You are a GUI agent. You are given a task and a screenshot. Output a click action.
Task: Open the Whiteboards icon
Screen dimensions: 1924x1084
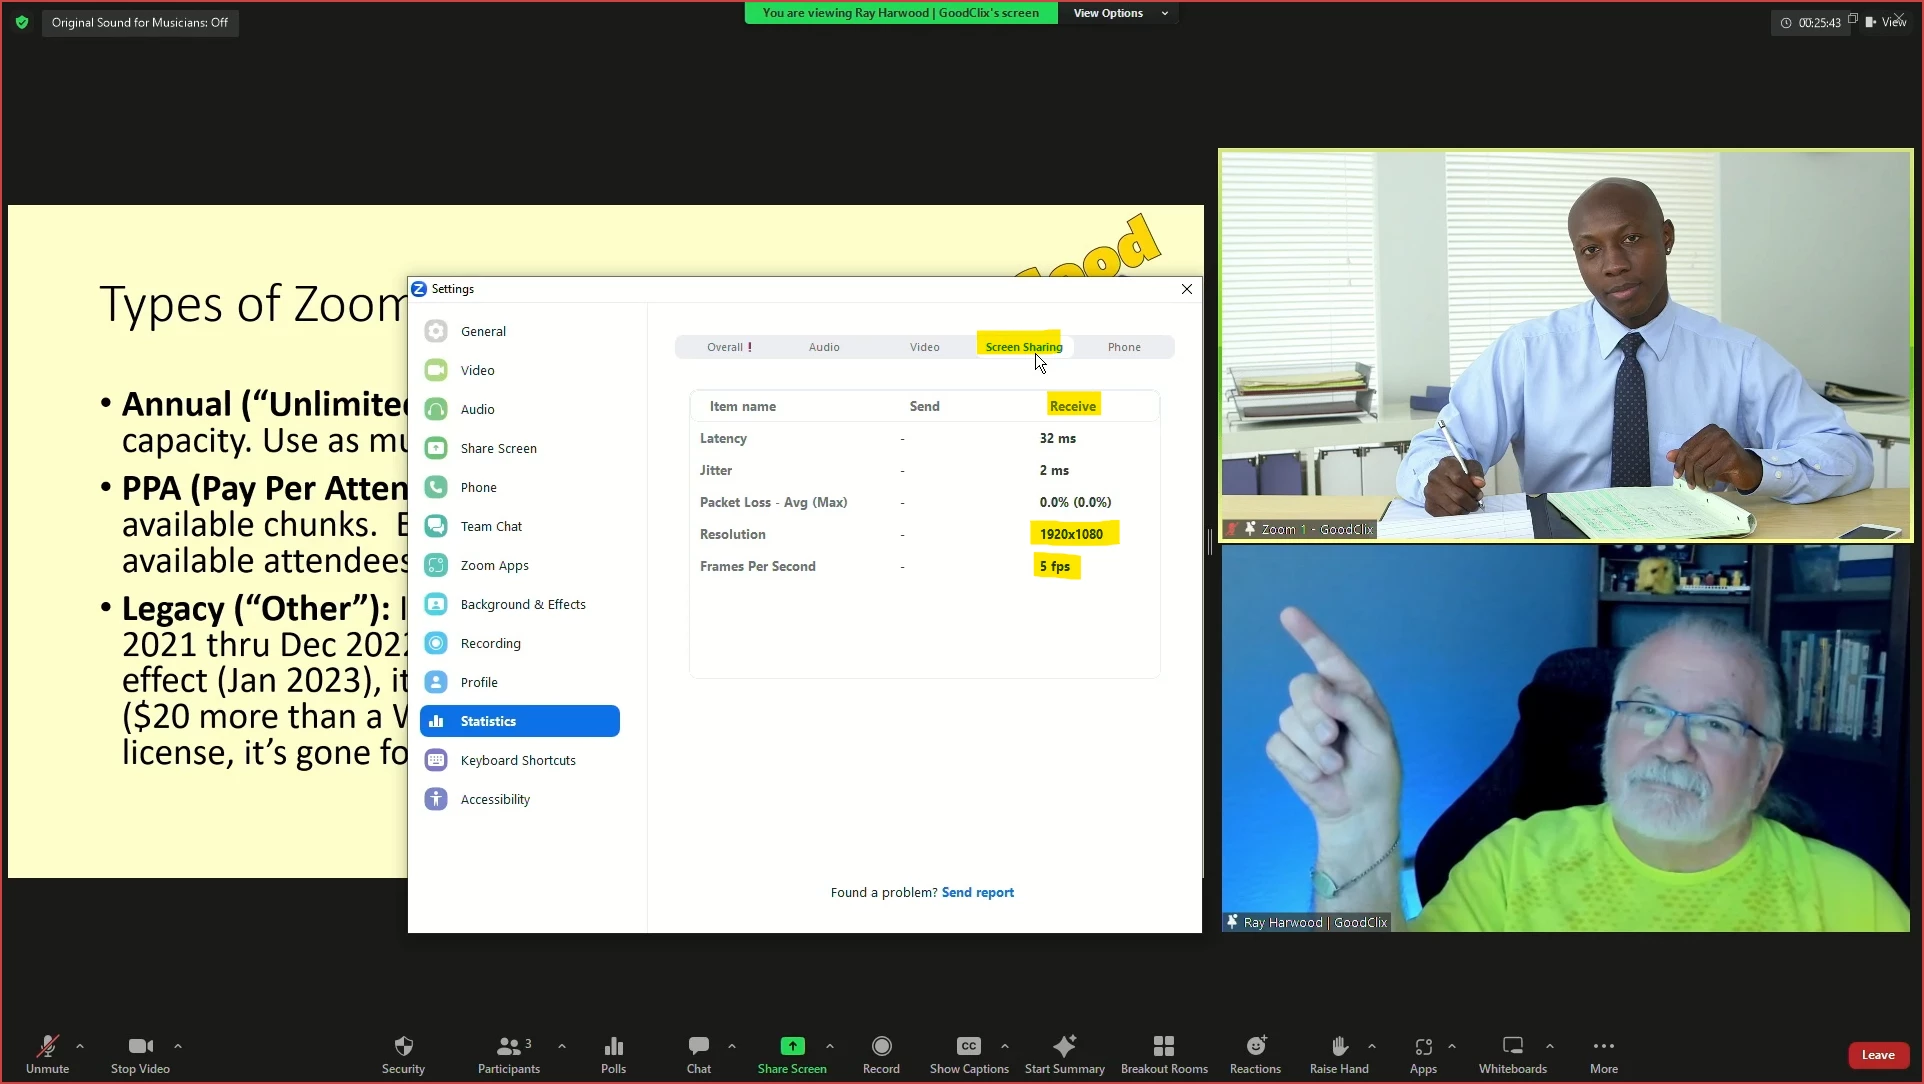point(1512,1046)
